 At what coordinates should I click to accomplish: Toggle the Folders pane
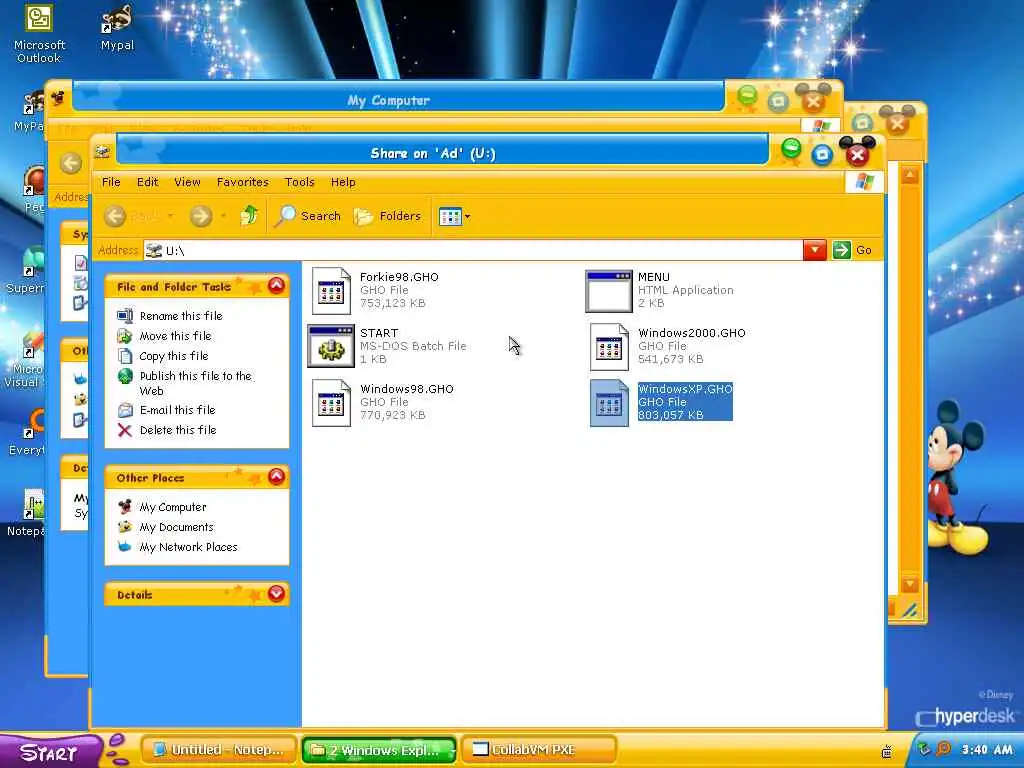(x=387, y=216)
